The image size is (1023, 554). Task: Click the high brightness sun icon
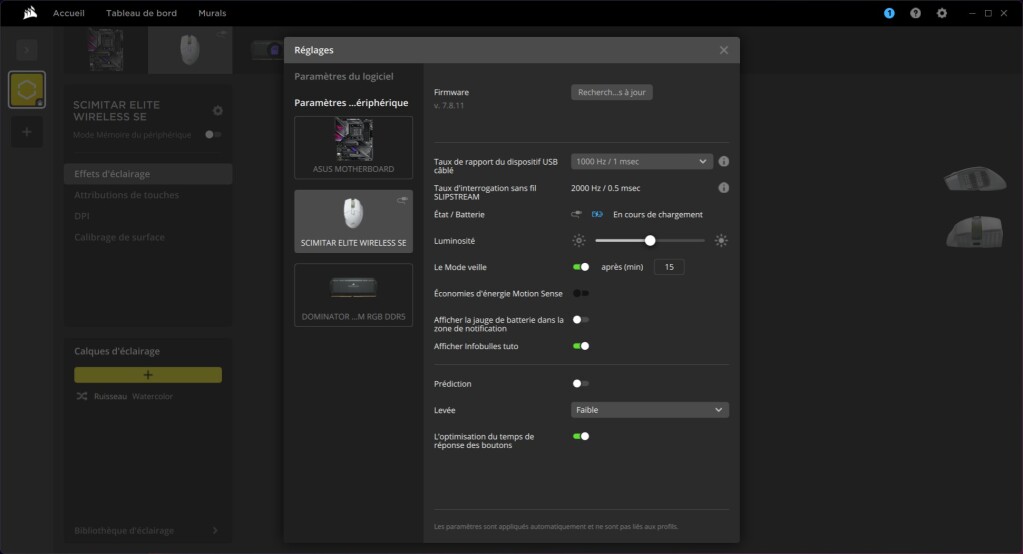[721, 241]
